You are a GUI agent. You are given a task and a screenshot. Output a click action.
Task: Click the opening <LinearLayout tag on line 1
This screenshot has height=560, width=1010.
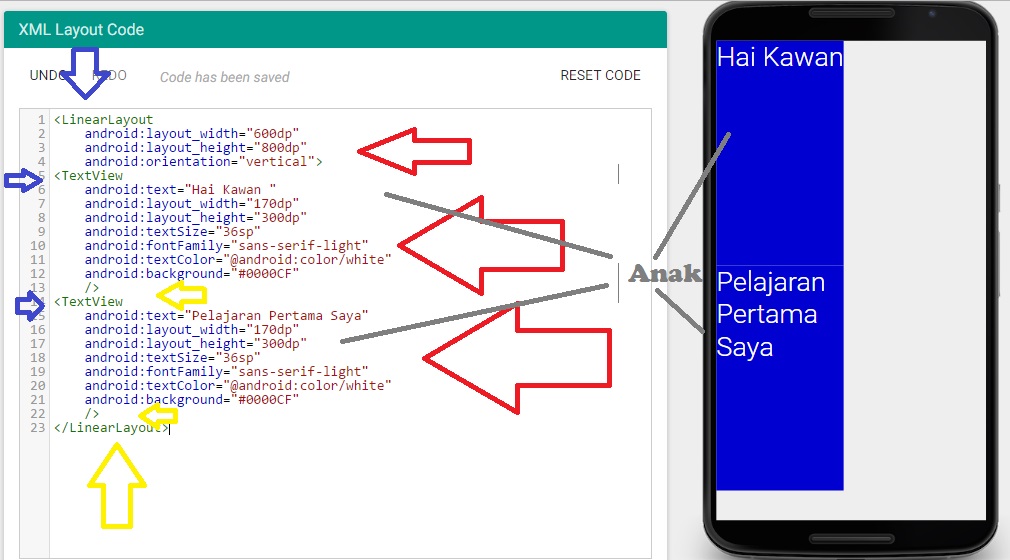[x=104, y=120]
